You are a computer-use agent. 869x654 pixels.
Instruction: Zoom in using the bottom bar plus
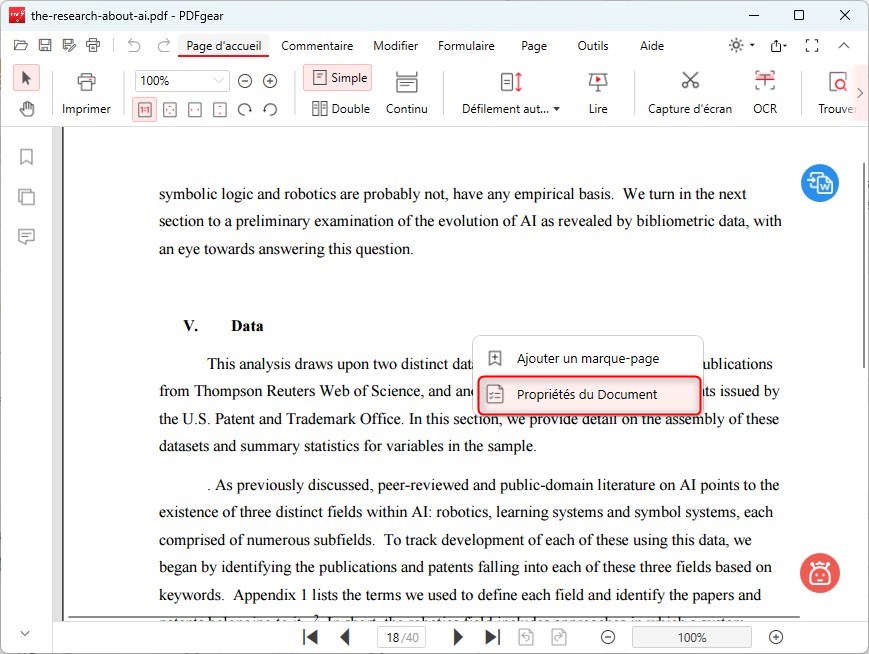pos(776,637)
